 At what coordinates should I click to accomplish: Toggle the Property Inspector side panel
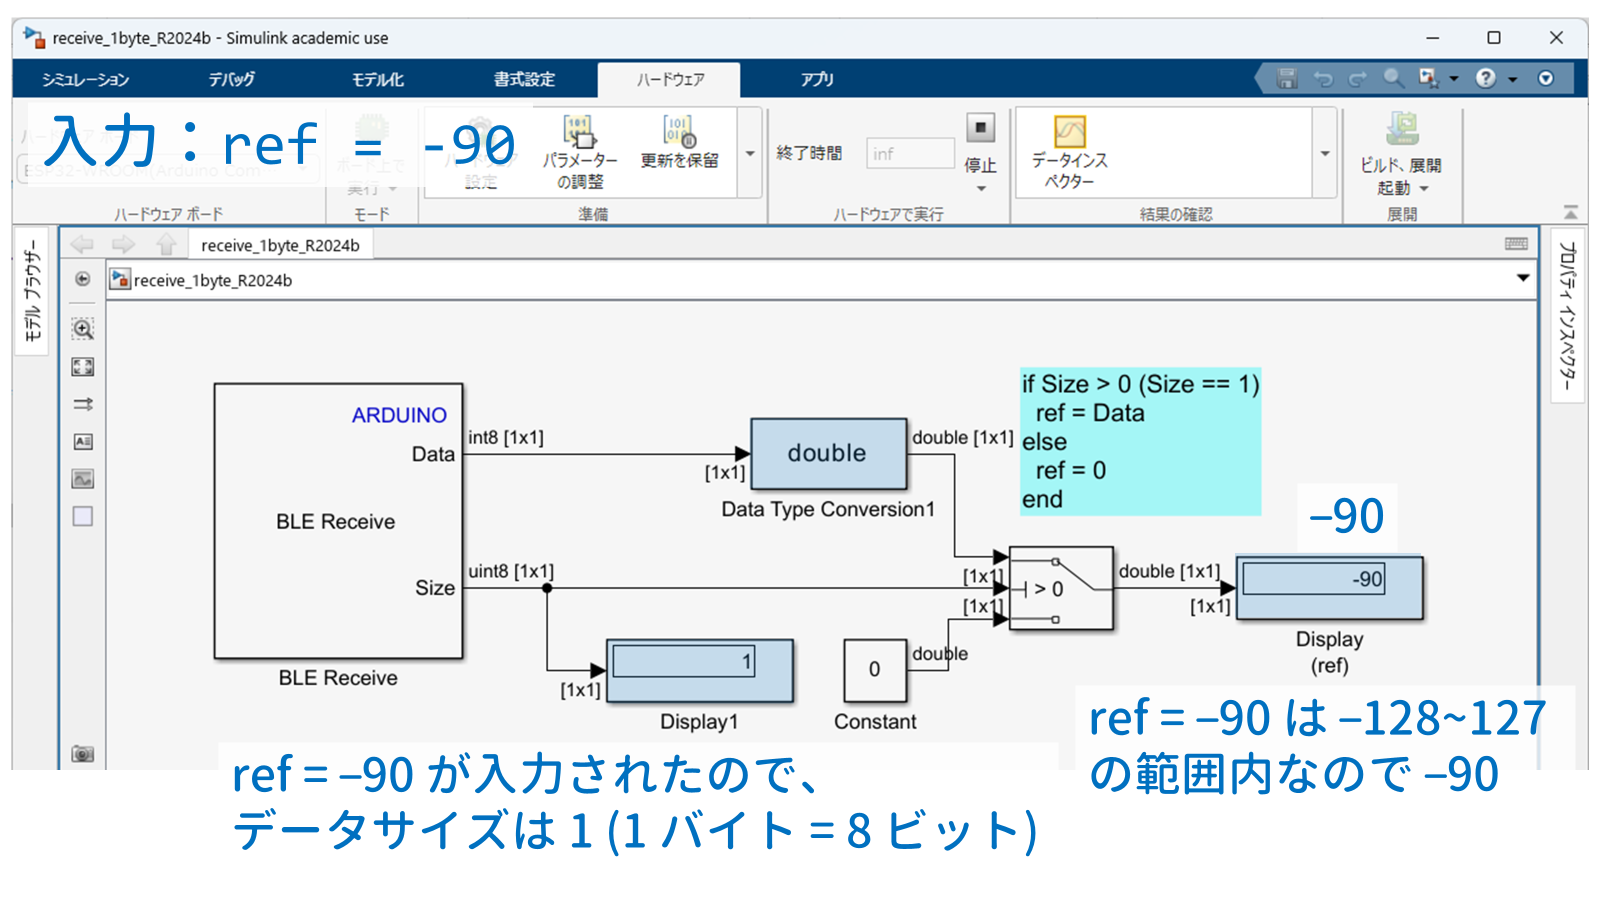(x=1567, y=316)
